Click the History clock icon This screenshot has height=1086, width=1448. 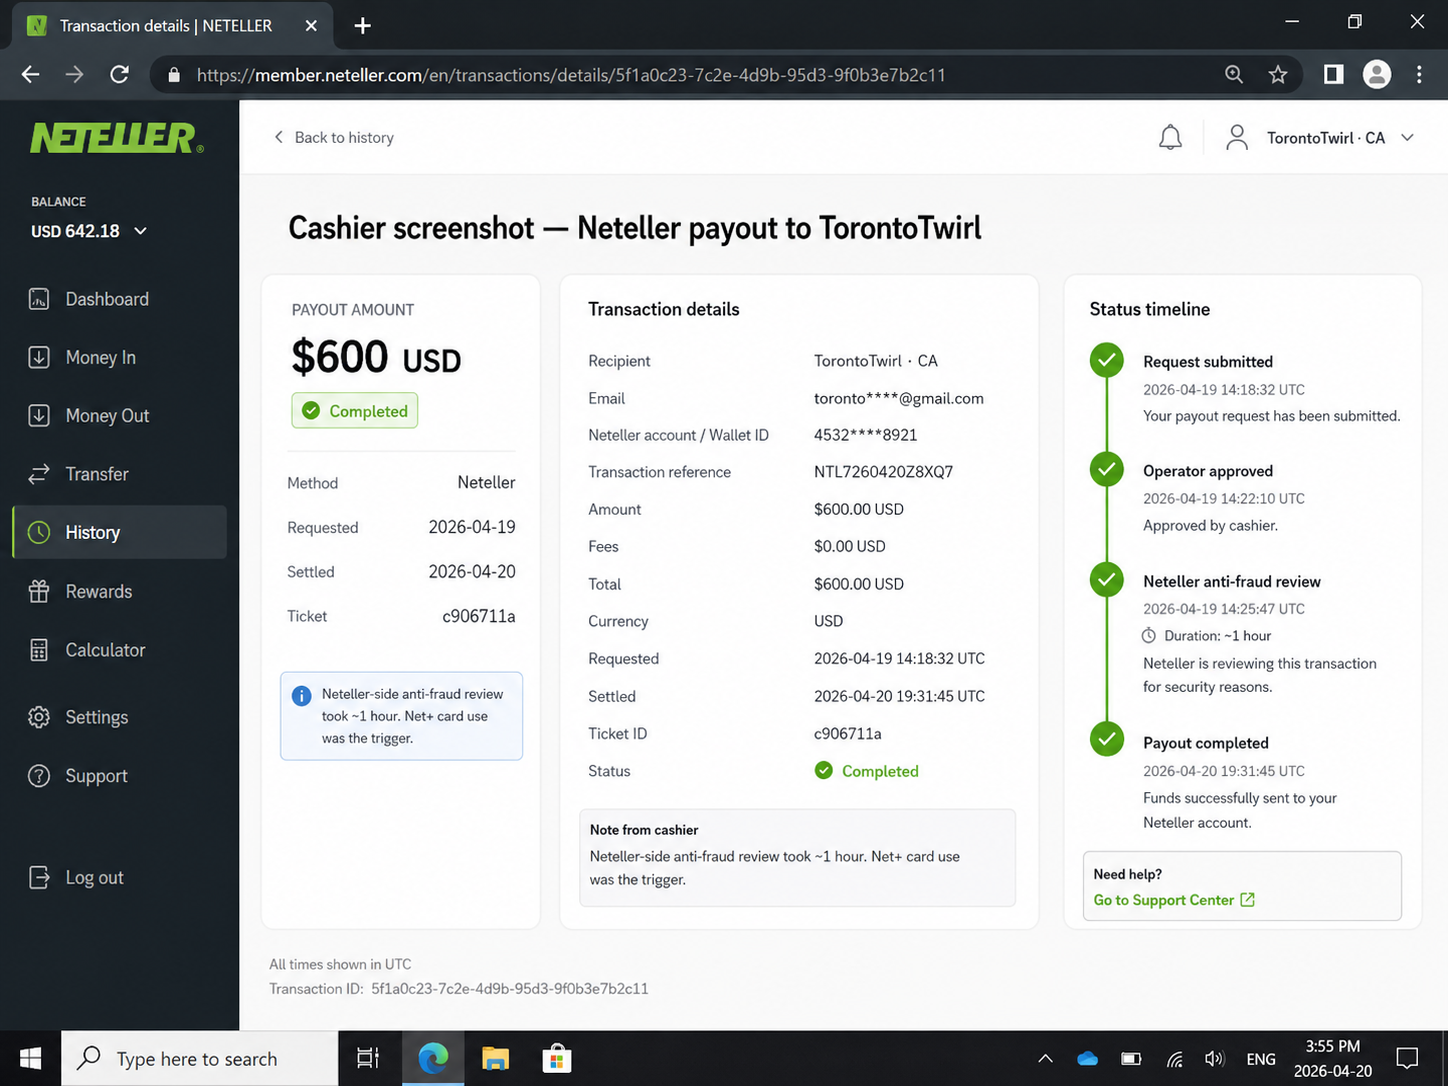(39, 532)
